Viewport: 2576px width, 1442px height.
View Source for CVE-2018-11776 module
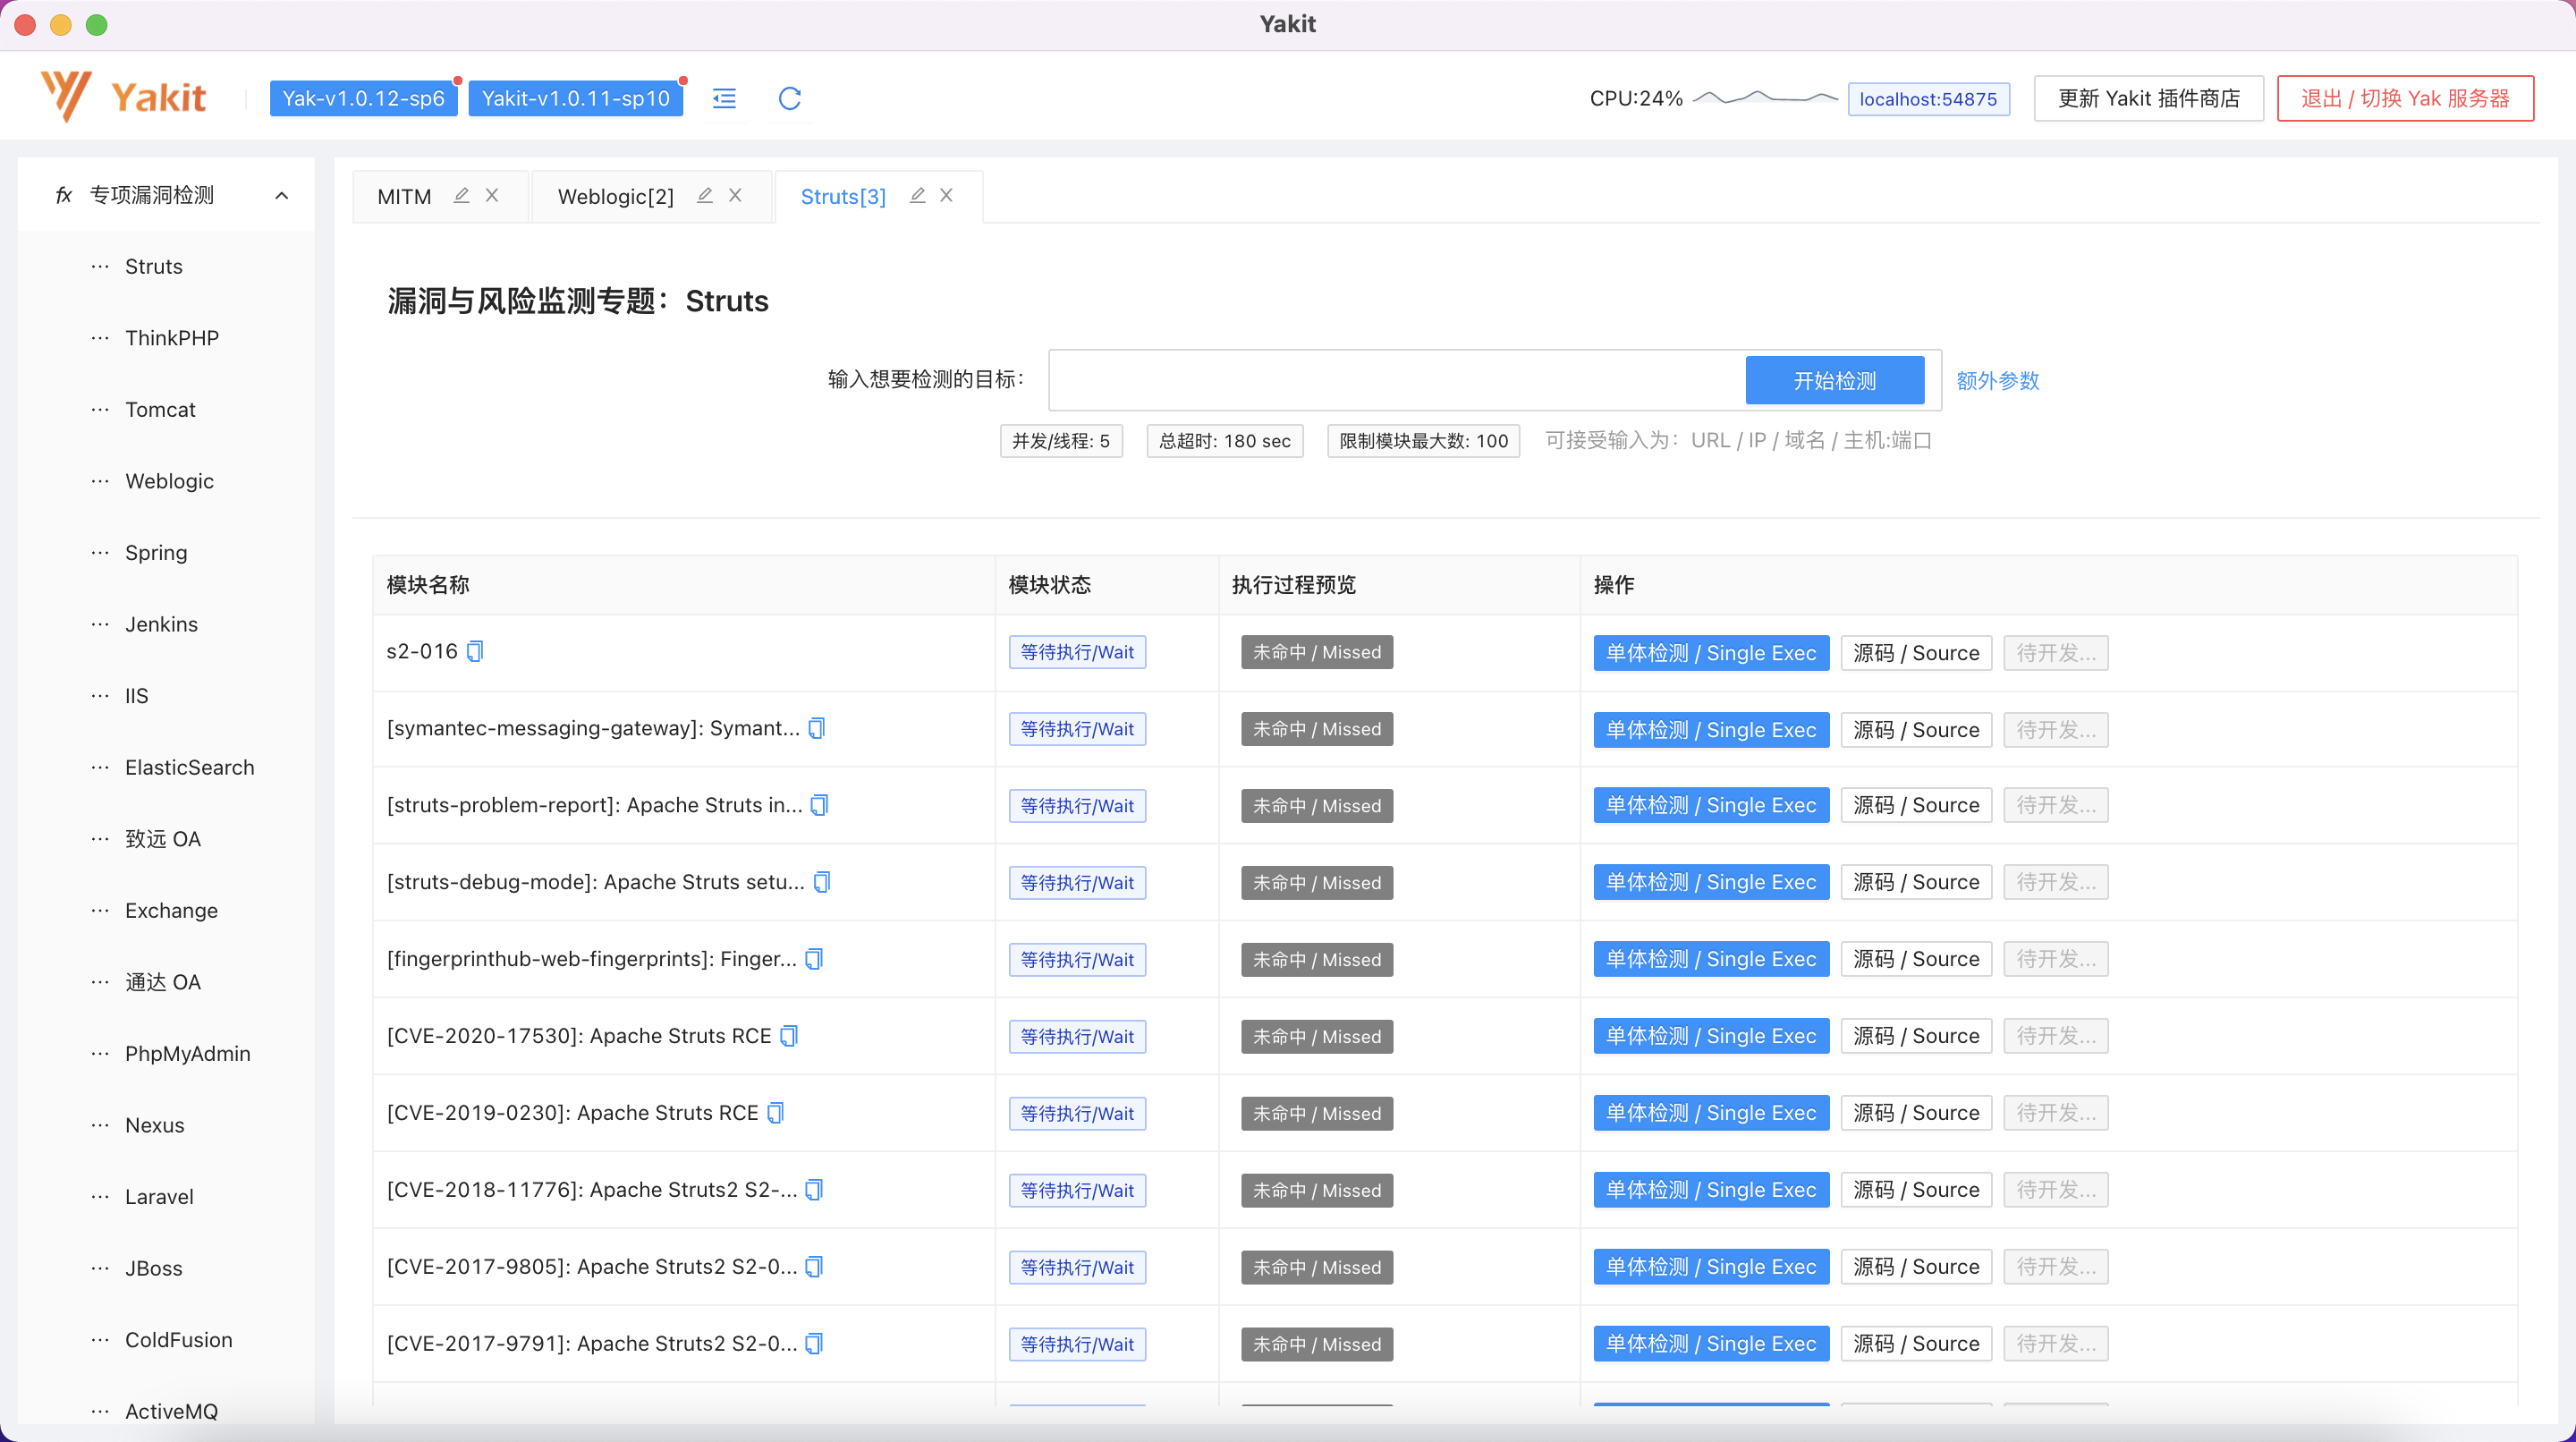click(1915, 1190)
